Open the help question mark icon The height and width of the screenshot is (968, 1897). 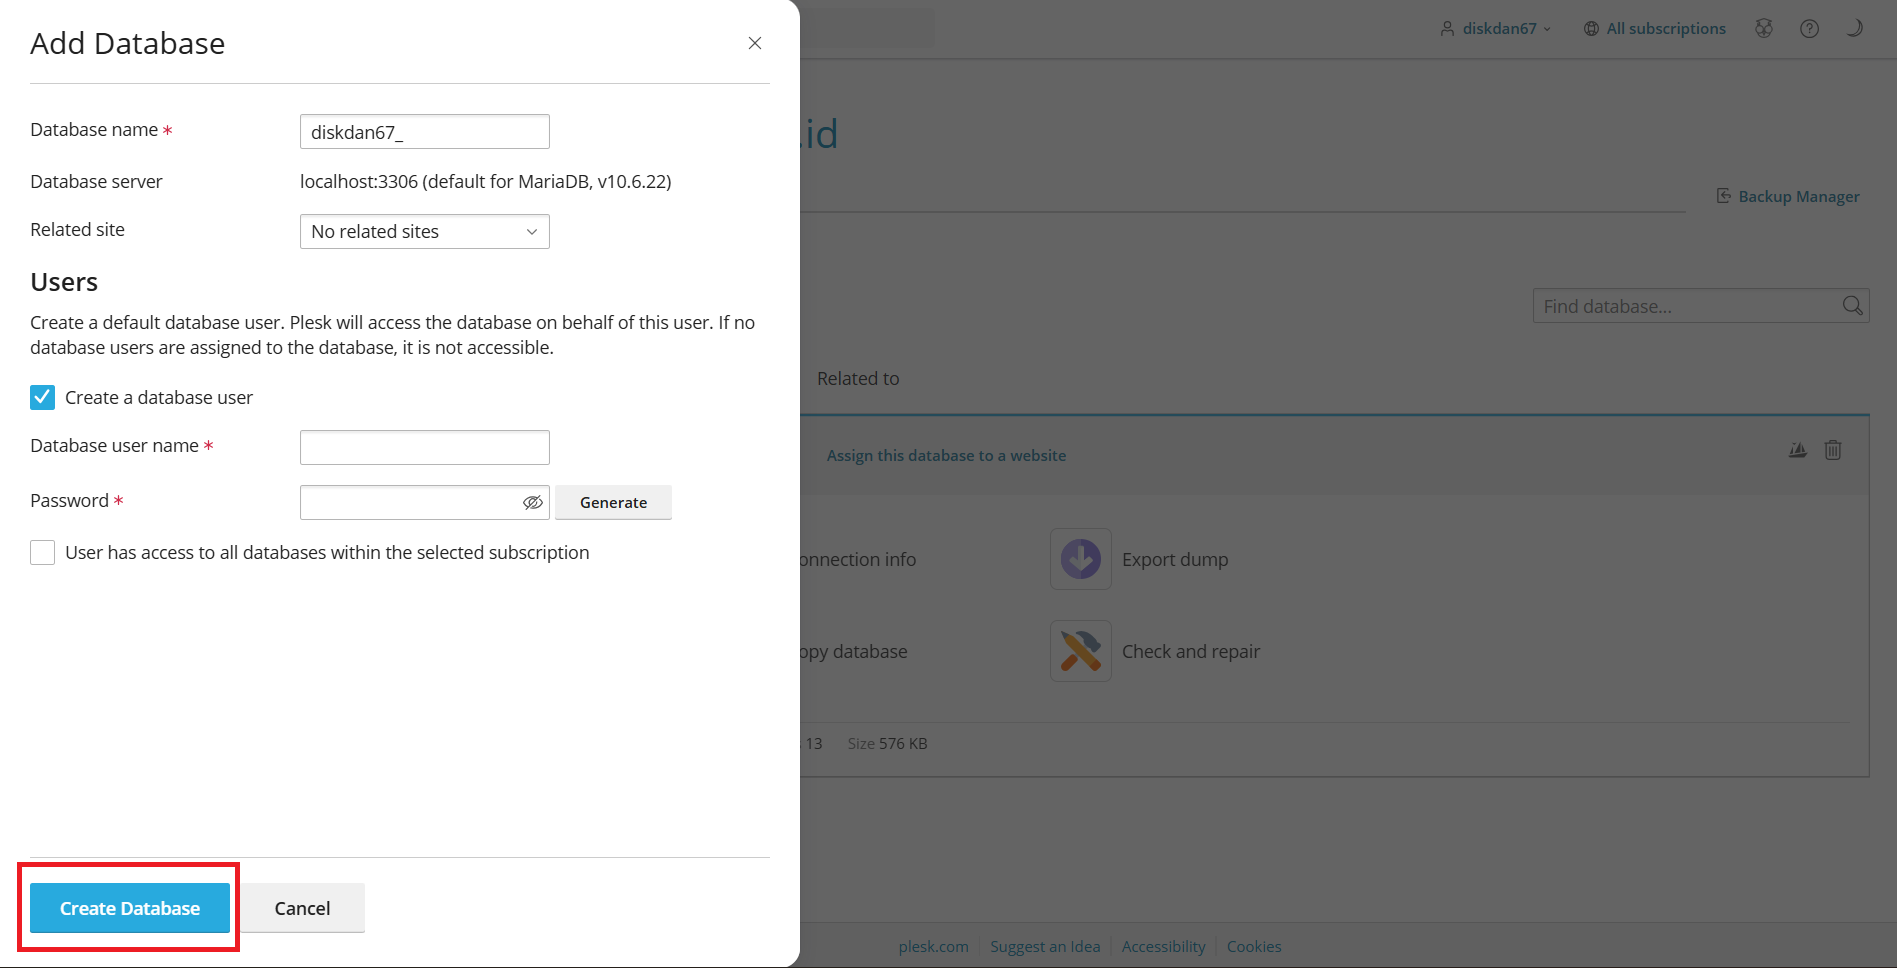point(1809,29)
